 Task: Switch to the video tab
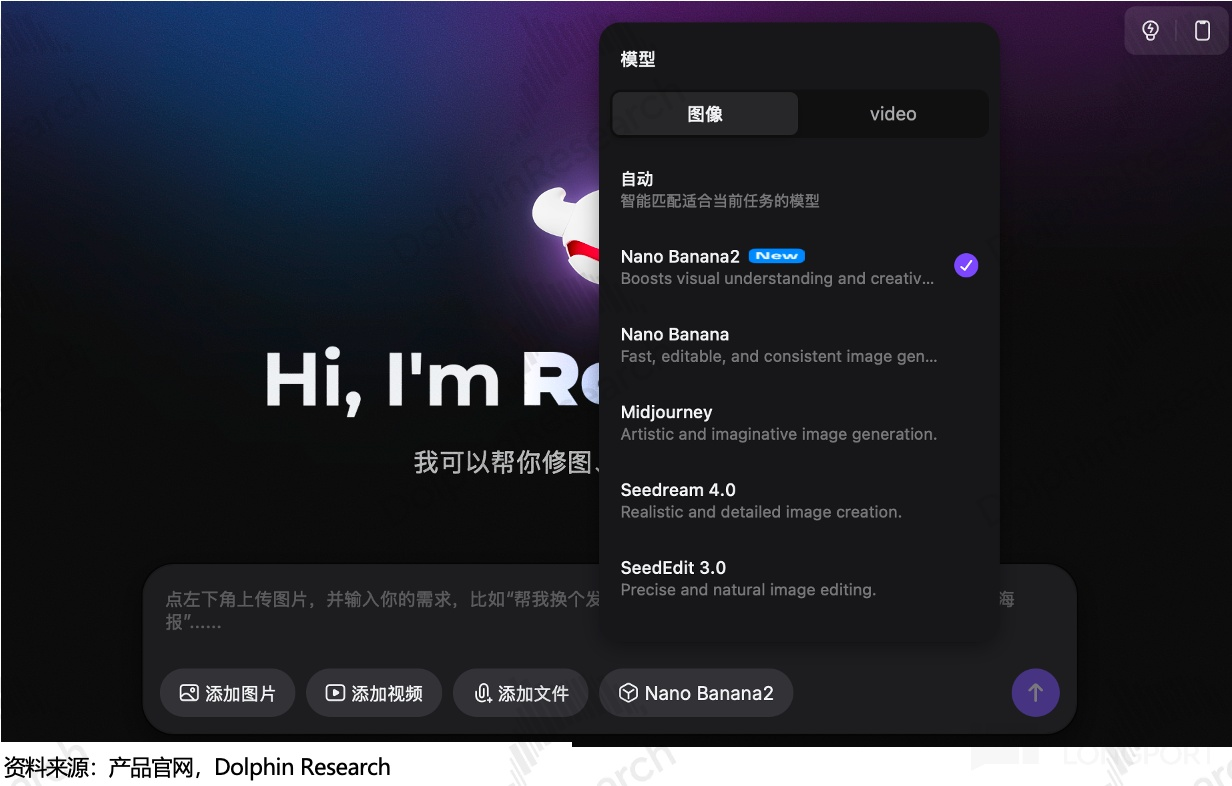tap(893, 114)
